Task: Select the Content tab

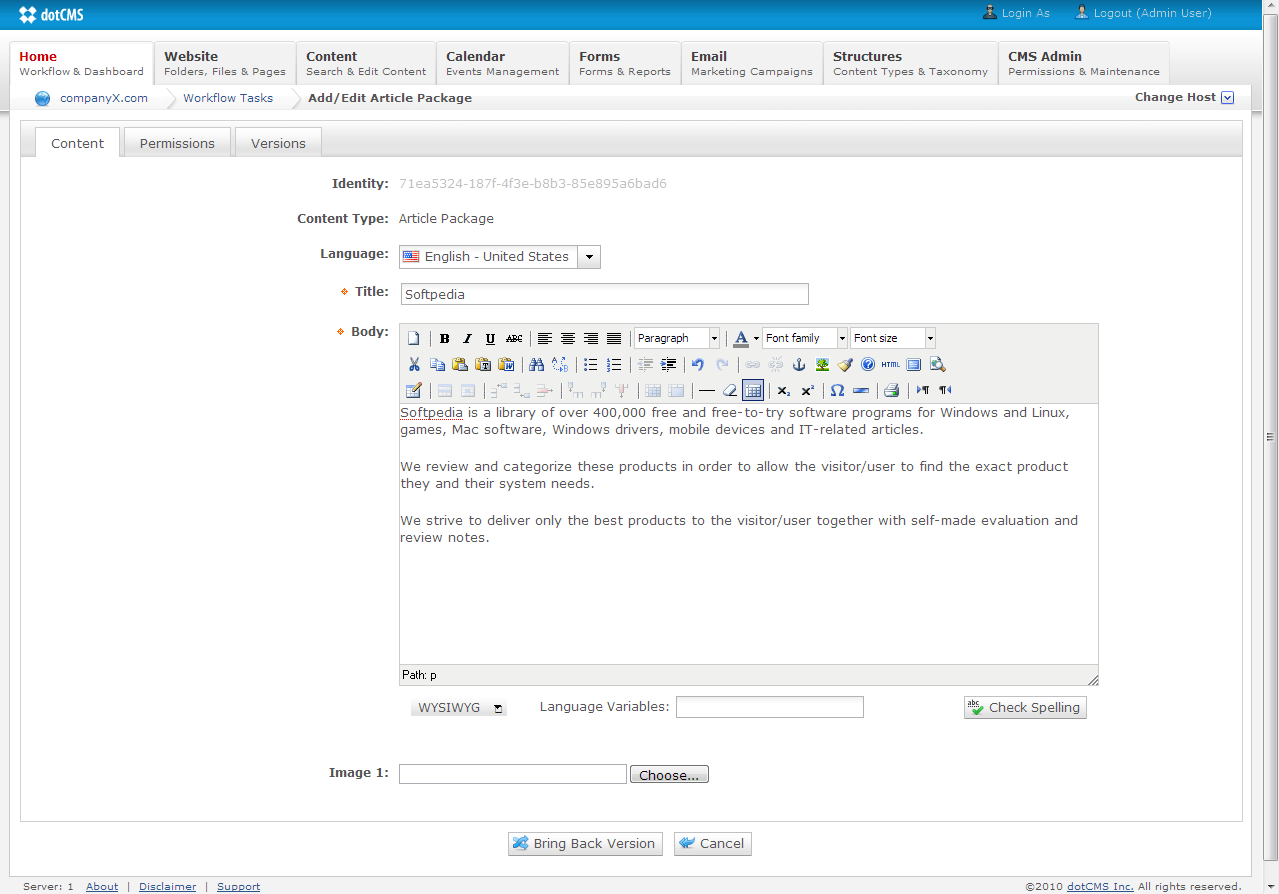Action: click(x=77, y=143)
